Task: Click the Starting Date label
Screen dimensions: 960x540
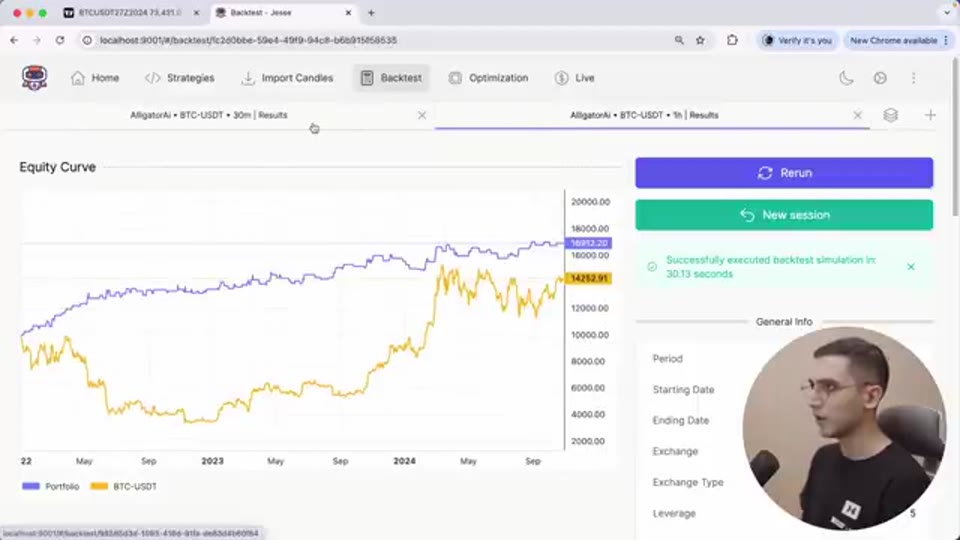Action: click(683, 389)
